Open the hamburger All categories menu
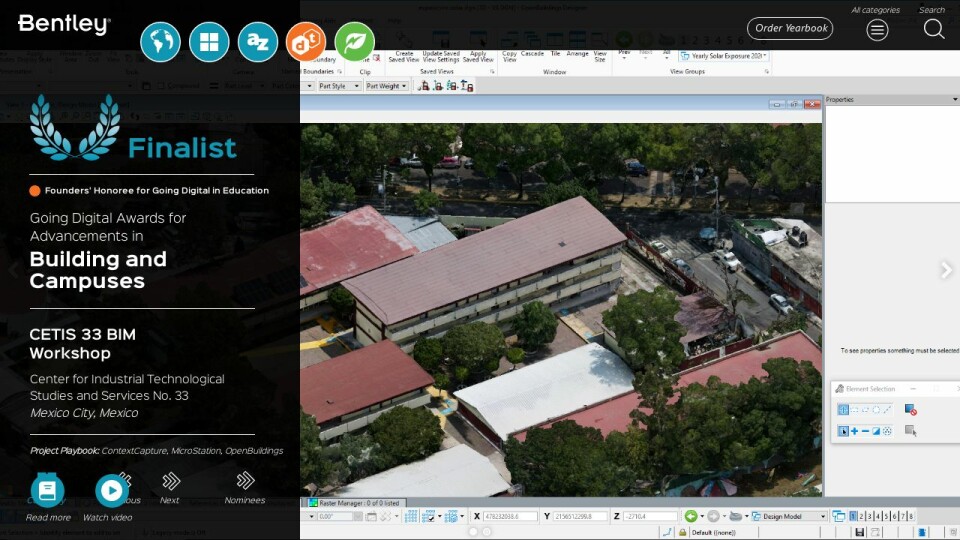 tap(877, 29)
